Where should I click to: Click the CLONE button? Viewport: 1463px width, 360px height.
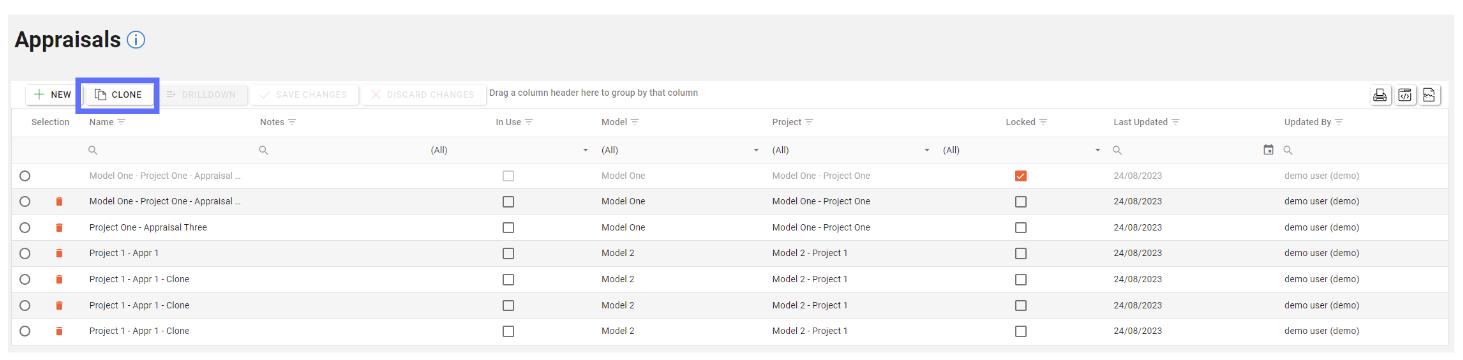click(118, 95)
